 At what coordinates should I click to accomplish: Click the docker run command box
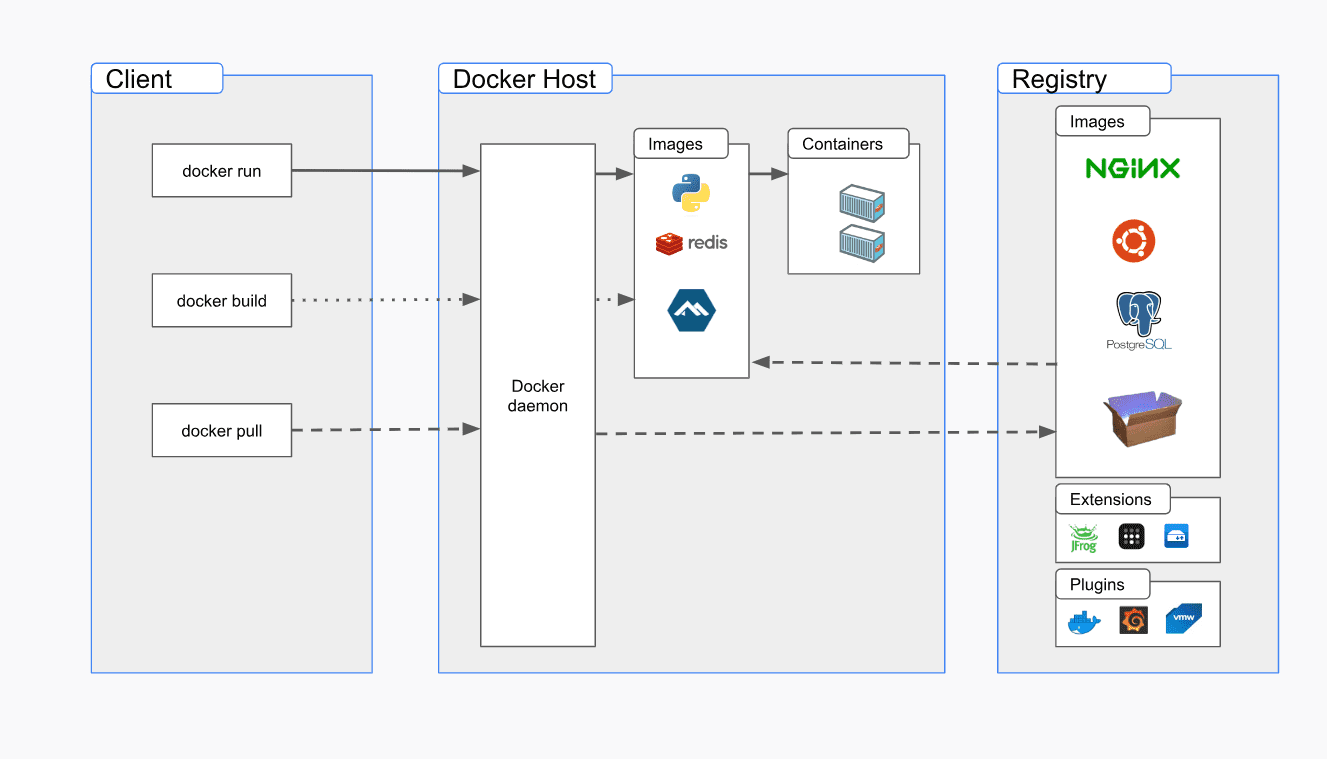[222, 170]
